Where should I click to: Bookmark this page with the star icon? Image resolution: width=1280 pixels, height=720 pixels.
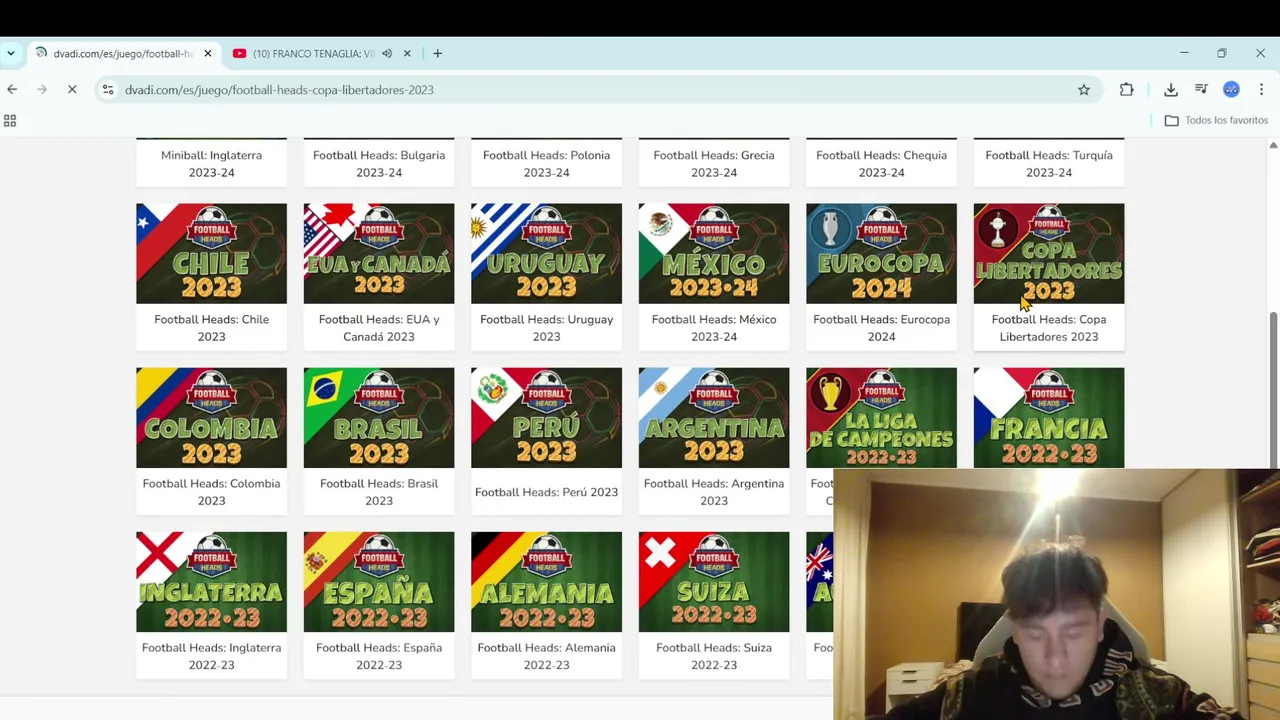click(x=1084, y=90)
